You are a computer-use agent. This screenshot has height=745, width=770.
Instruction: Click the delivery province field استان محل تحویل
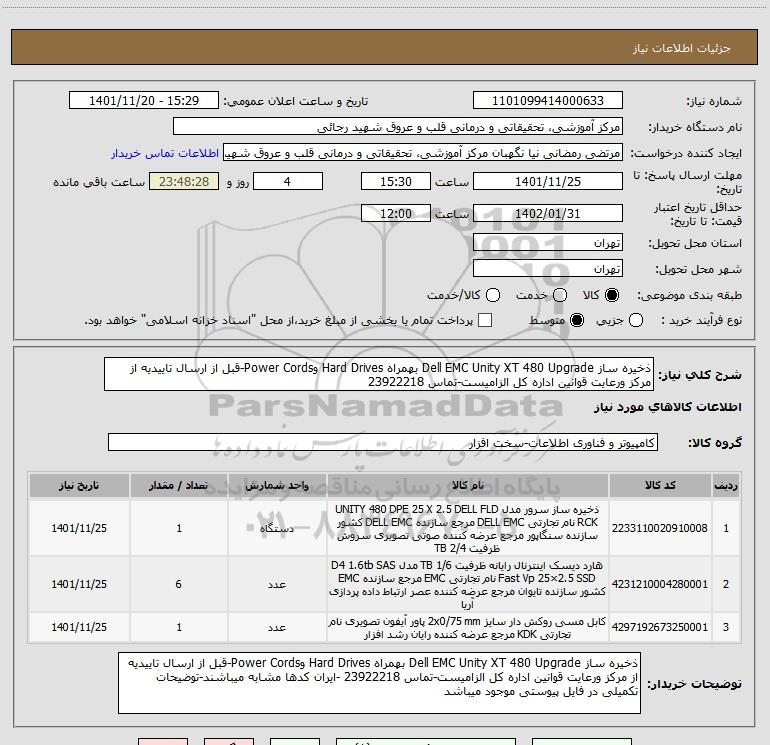coord(548,243)
